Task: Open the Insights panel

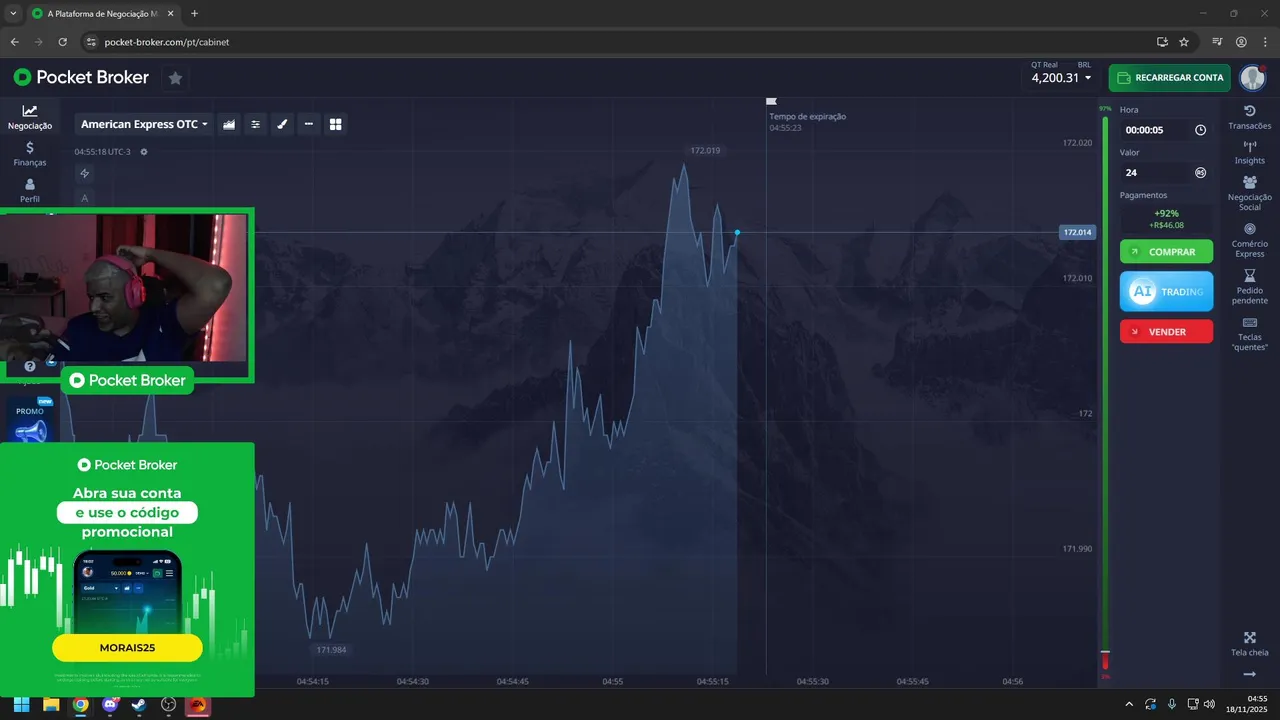Action: (1250, 152)
